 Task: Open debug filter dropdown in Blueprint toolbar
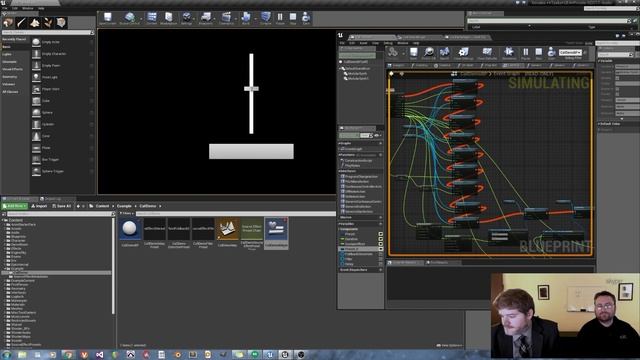pyautogui.click(x=570, y=53)
